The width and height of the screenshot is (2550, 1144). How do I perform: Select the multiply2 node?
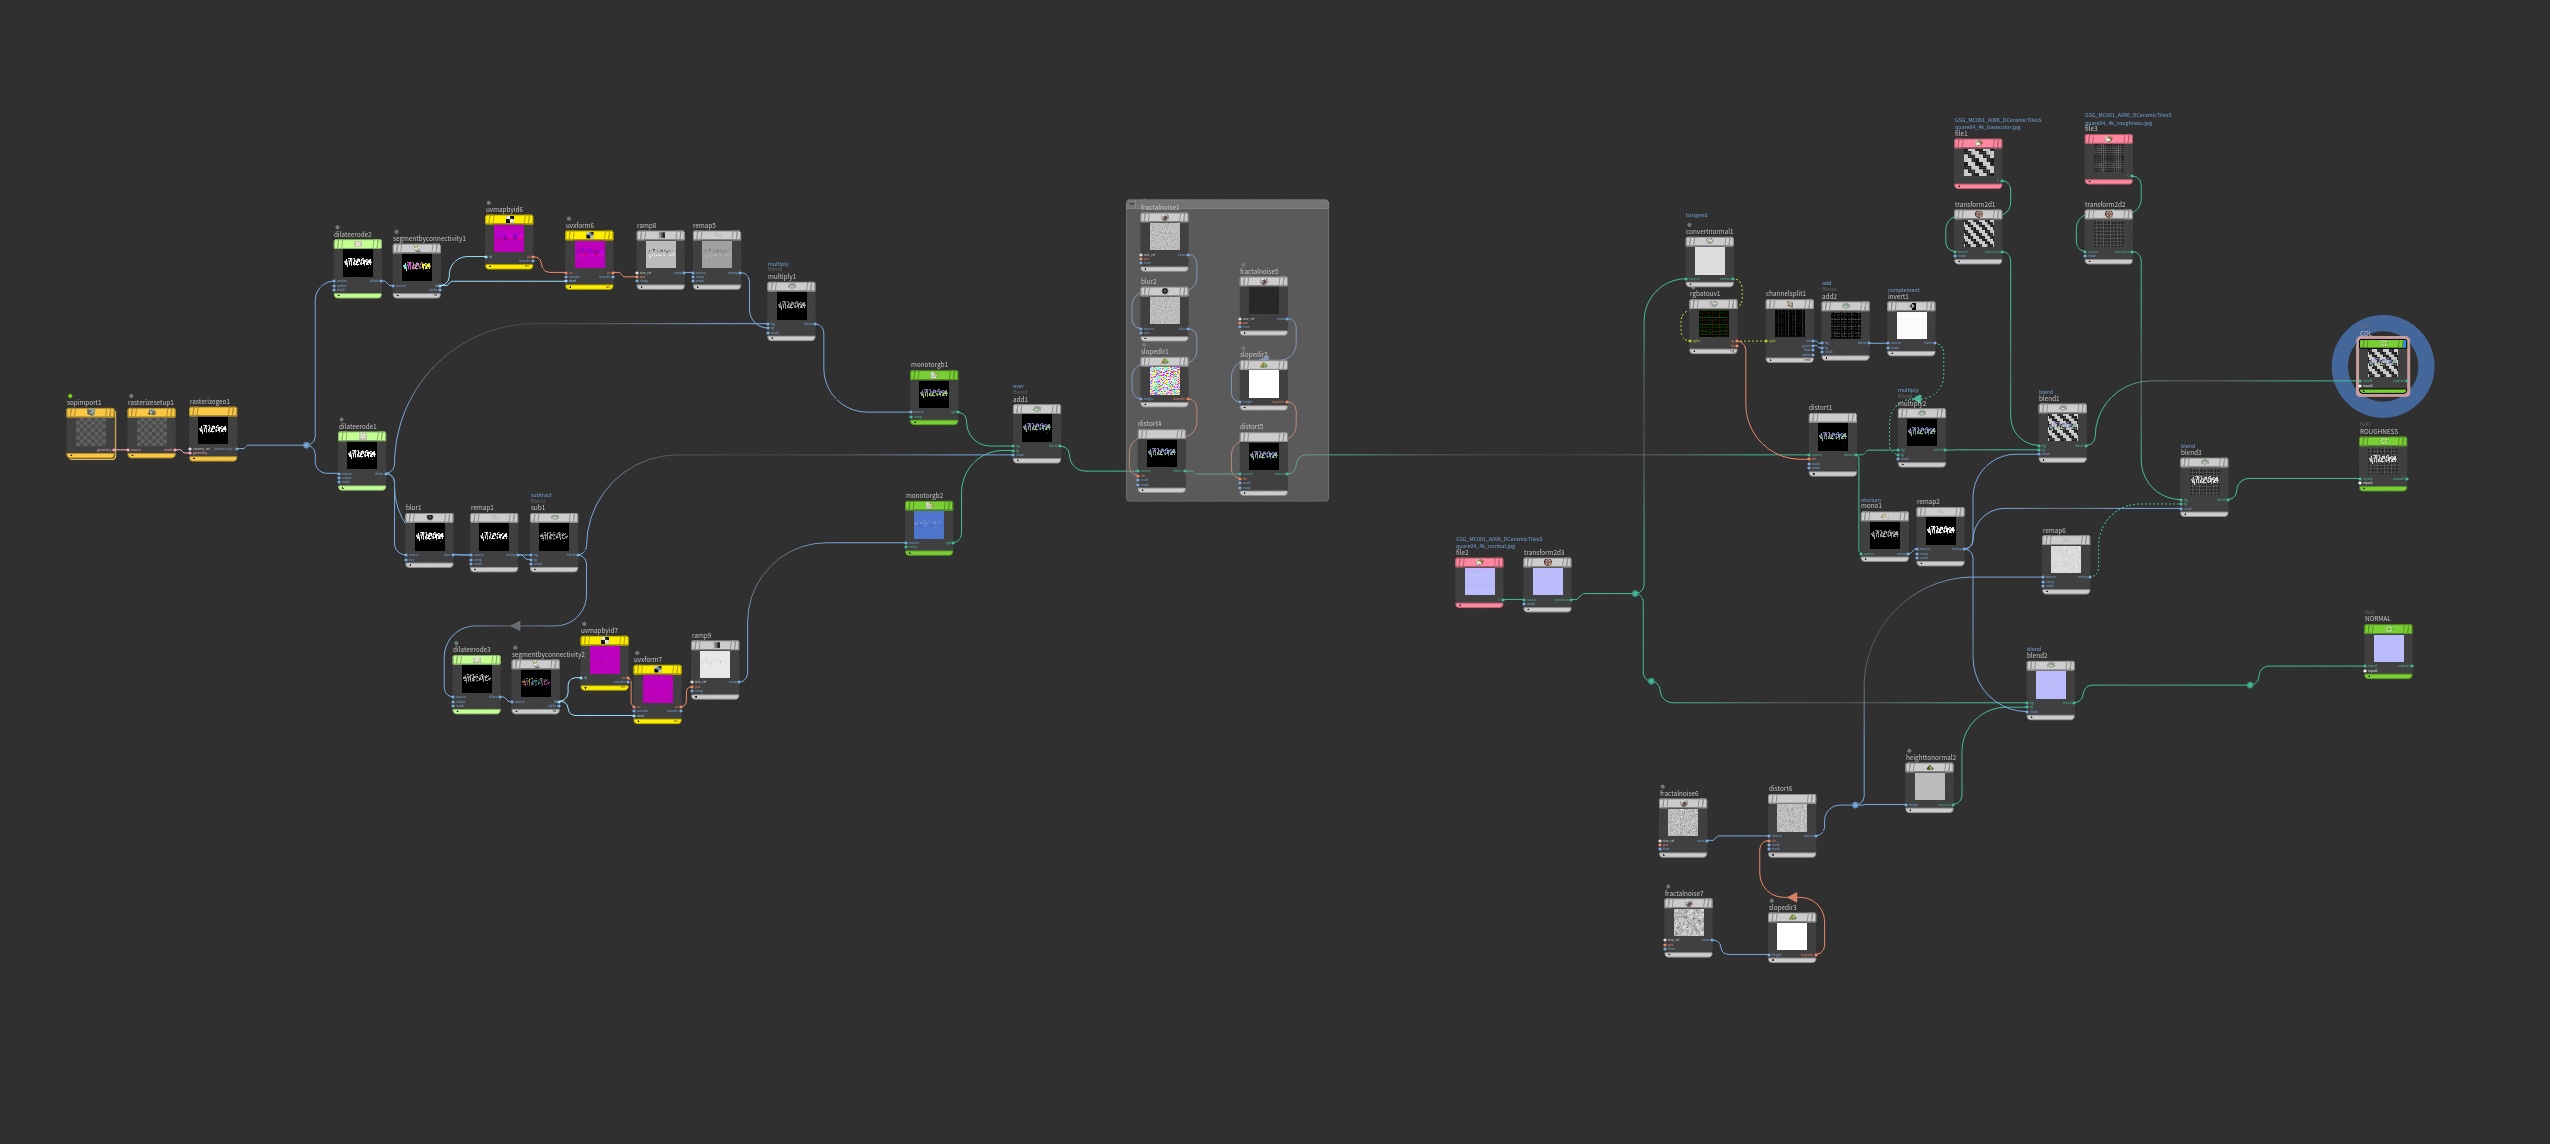tap(1922, 438)
